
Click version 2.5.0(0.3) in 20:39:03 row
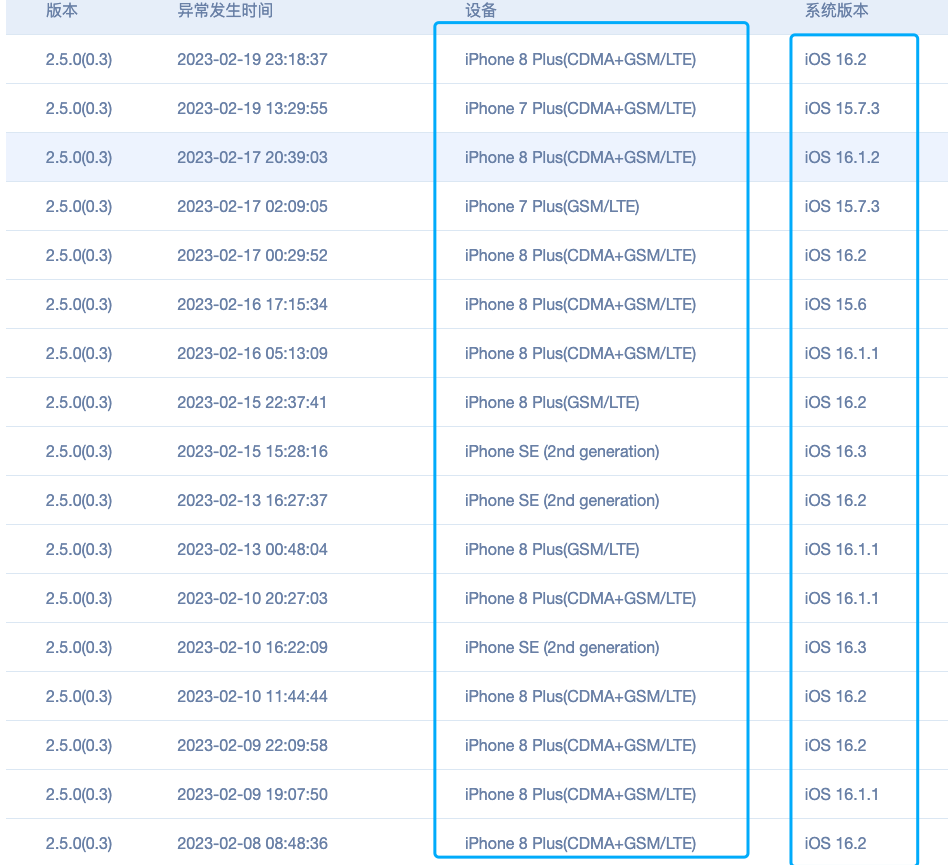pyautogui.click(x=79, y=157)
